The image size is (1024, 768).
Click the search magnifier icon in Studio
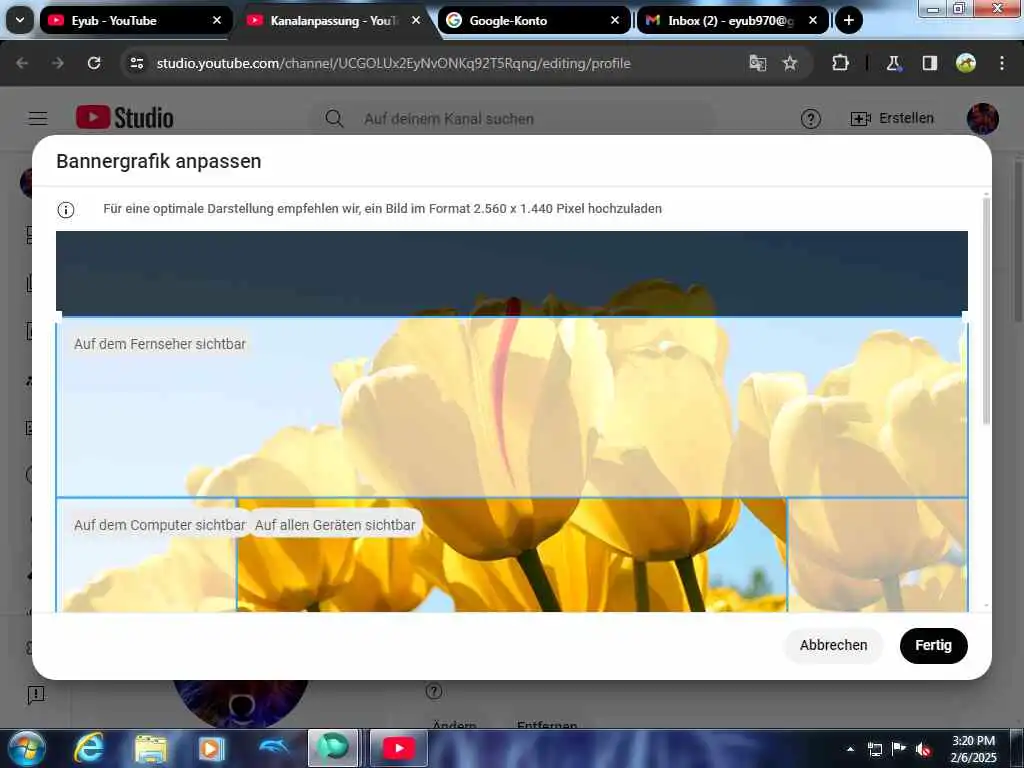coord(334,119)
